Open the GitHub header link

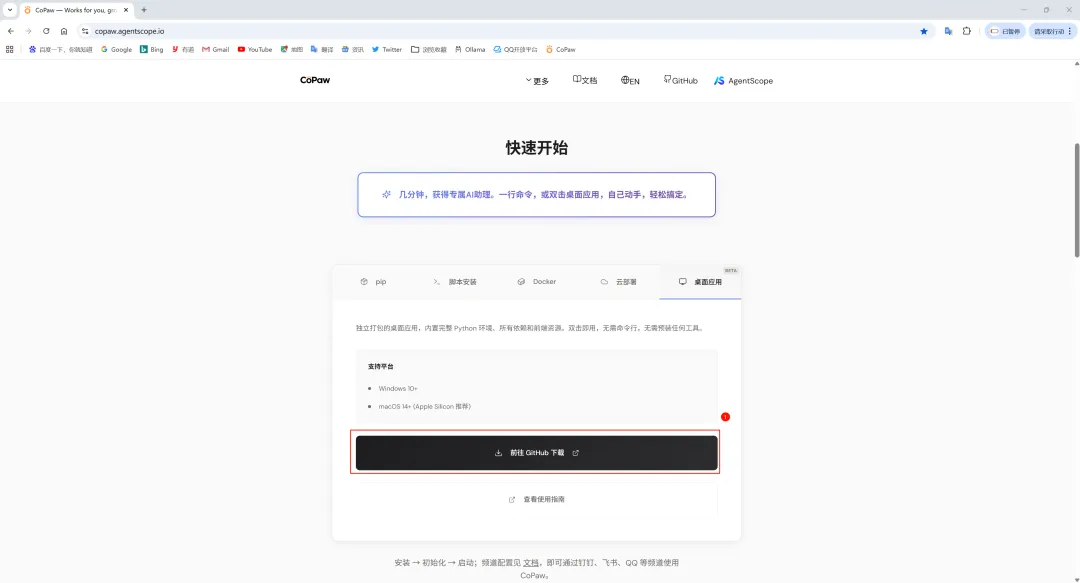click(x=681, y=81)
